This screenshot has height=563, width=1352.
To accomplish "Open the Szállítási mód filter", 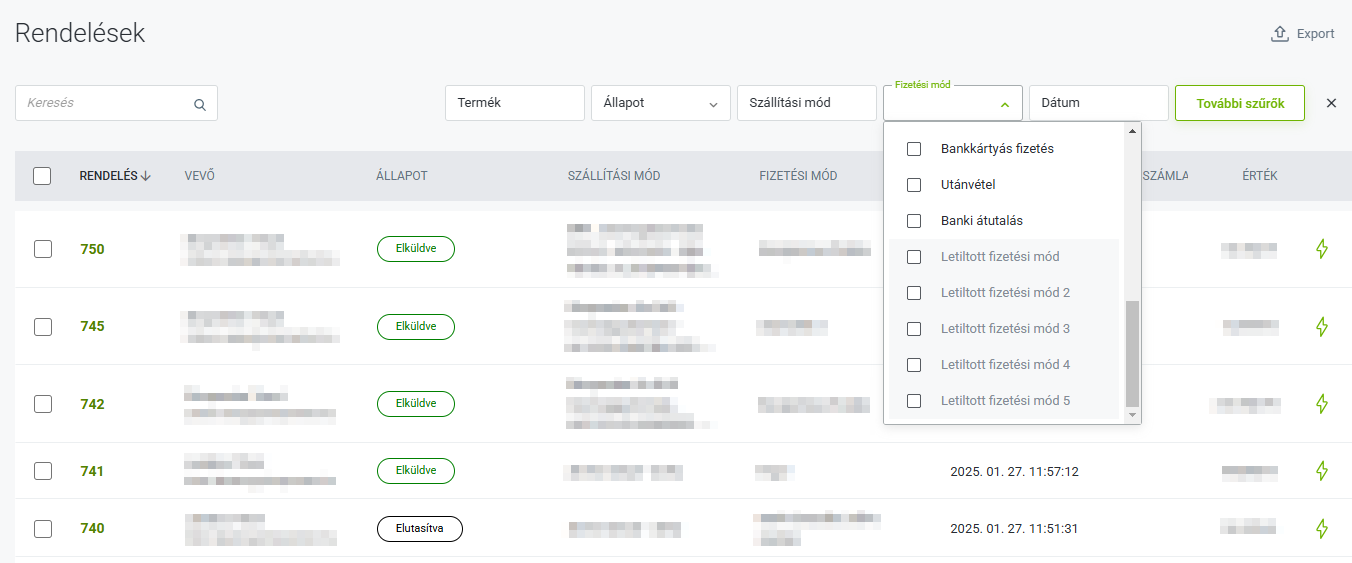I will 807,103.
